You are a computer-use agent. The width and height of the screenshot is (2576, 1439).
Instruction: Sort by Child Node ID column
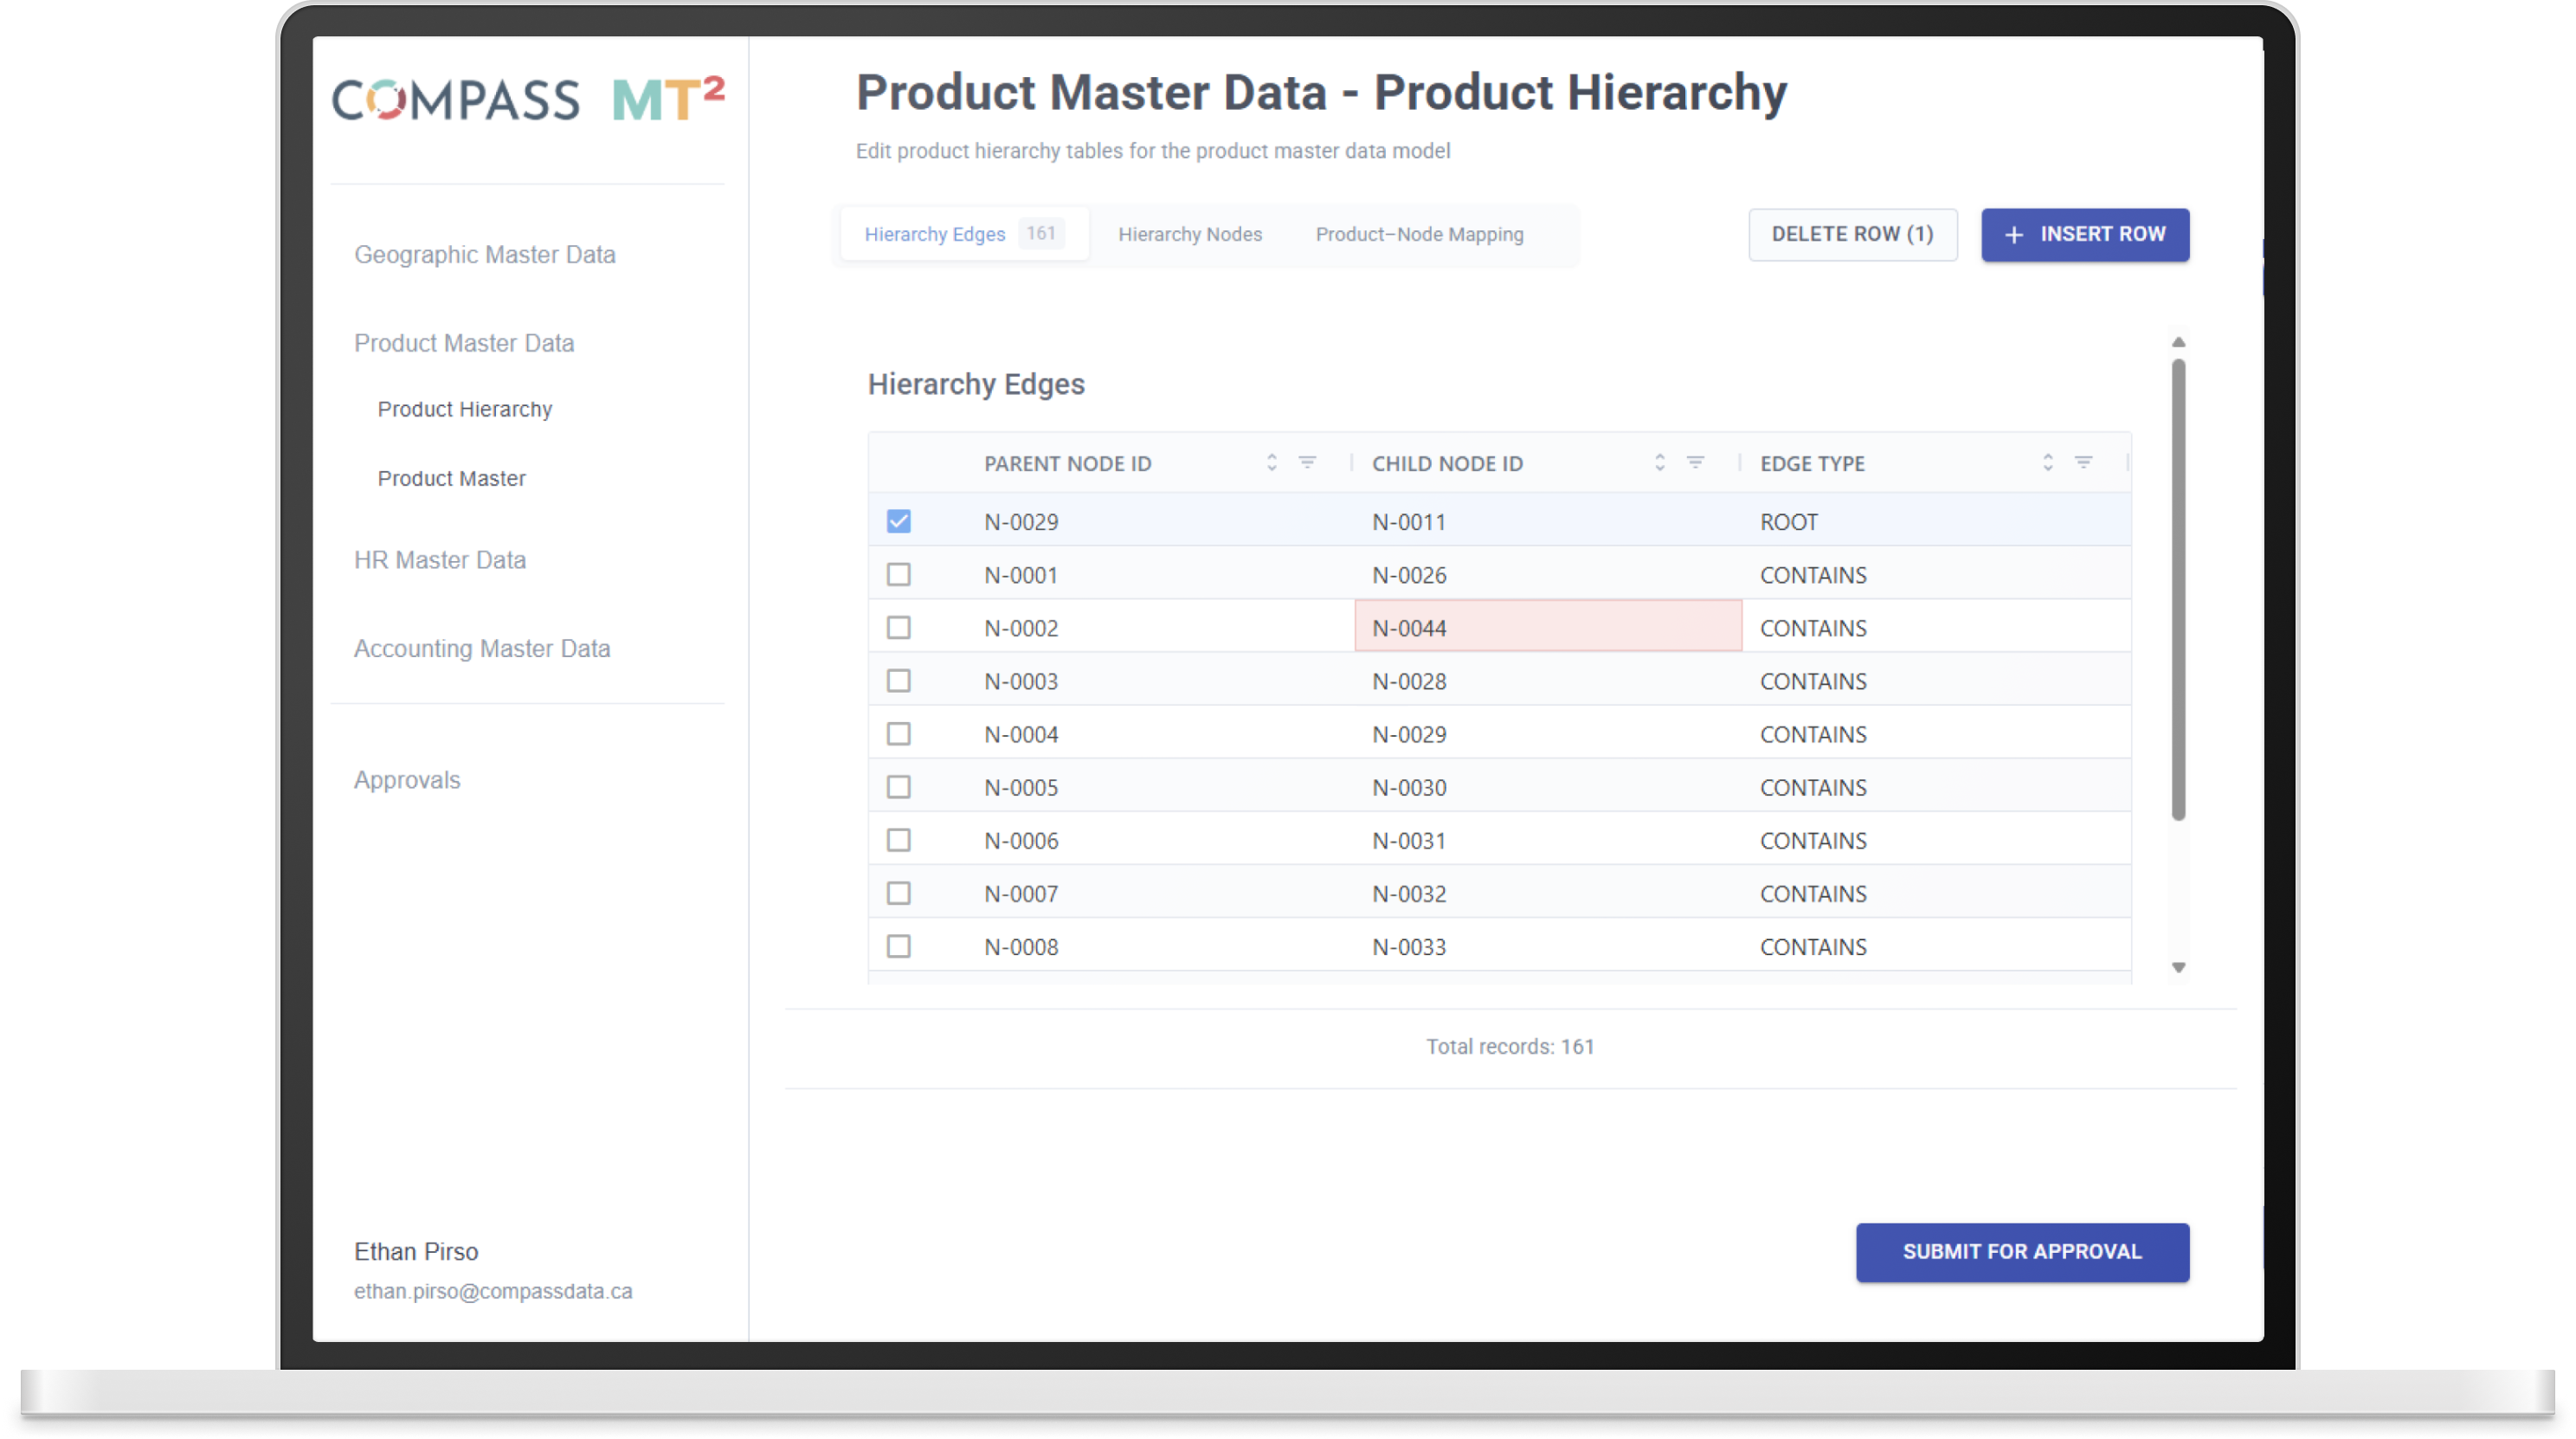[1659, 463]
